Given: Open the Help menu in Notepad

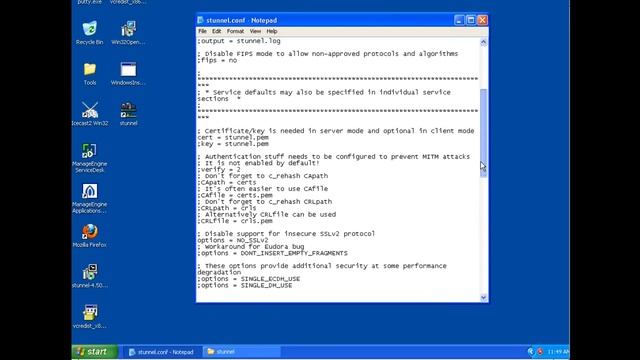Looking at the screenshot, I should (x=272, y=31).
